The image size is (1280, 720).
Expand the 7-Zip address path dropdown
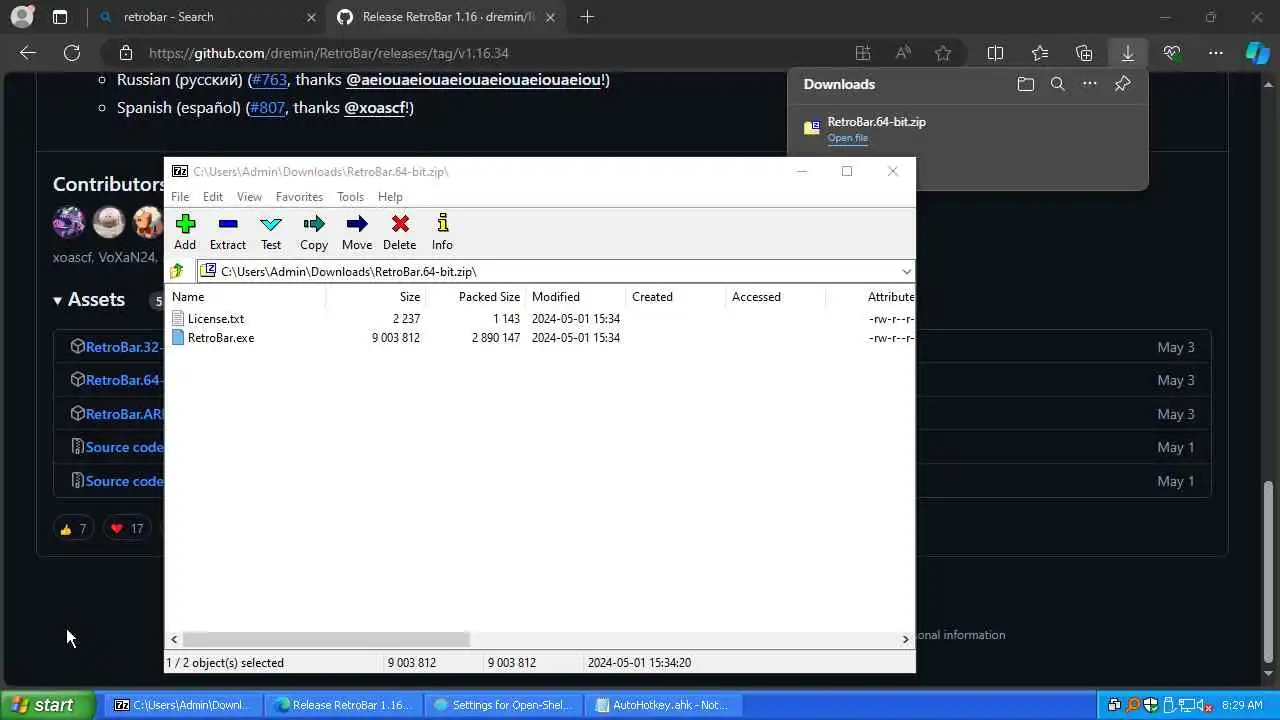[906, 272]
